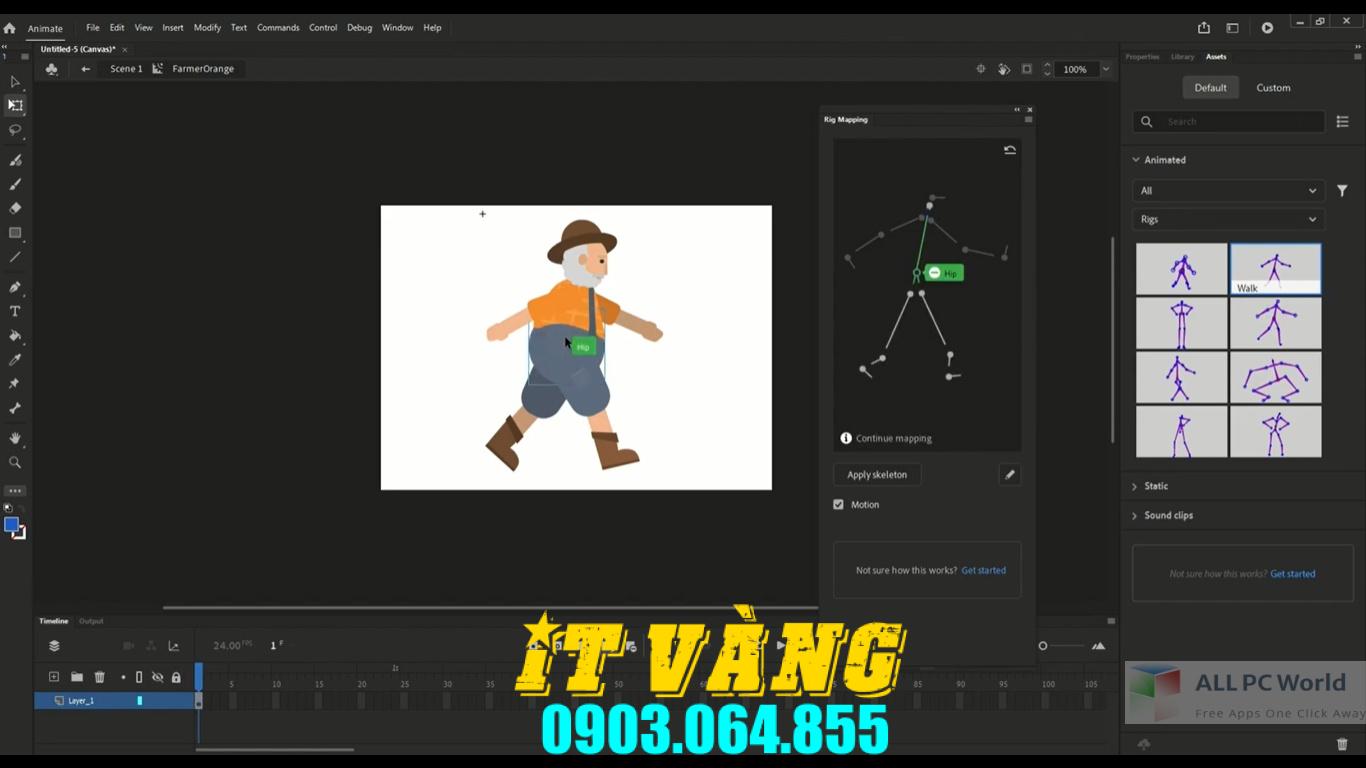Delete Layer_1 using the trash icon
This screenshot has height=768, width=1366.
coord(99,677)
